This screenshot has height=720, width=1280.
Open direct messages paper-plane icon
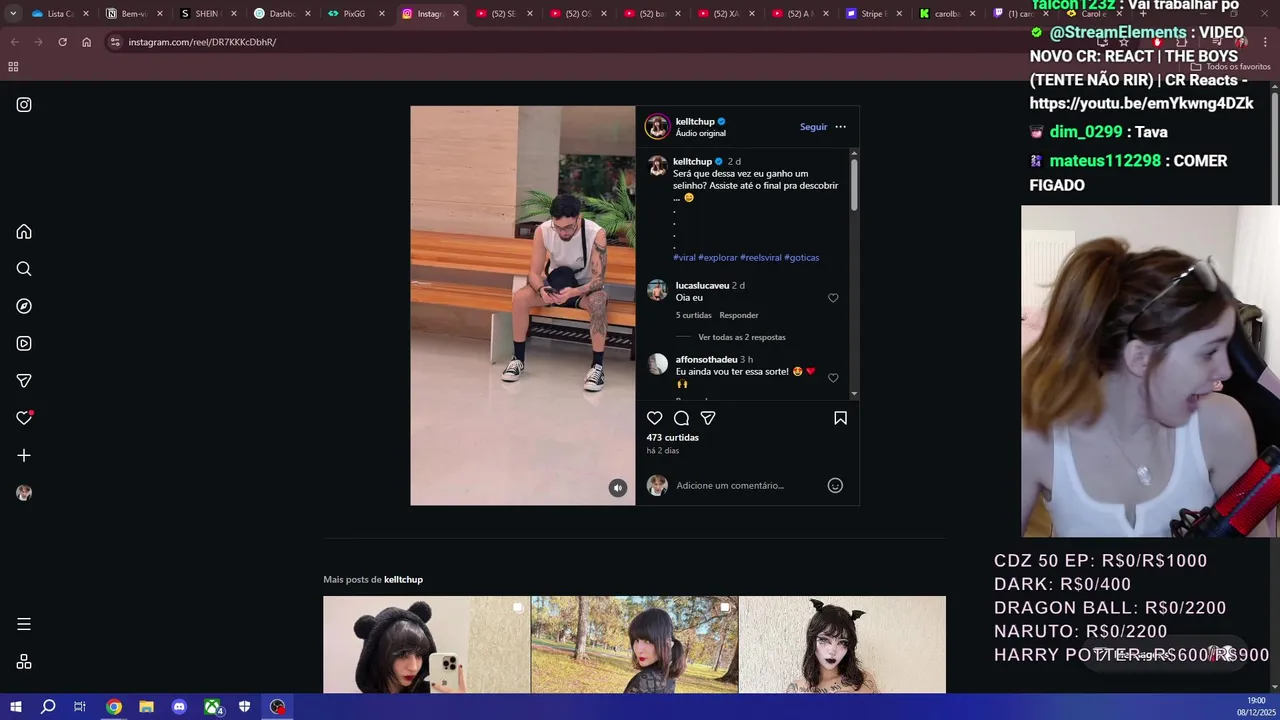coord(24,381)
